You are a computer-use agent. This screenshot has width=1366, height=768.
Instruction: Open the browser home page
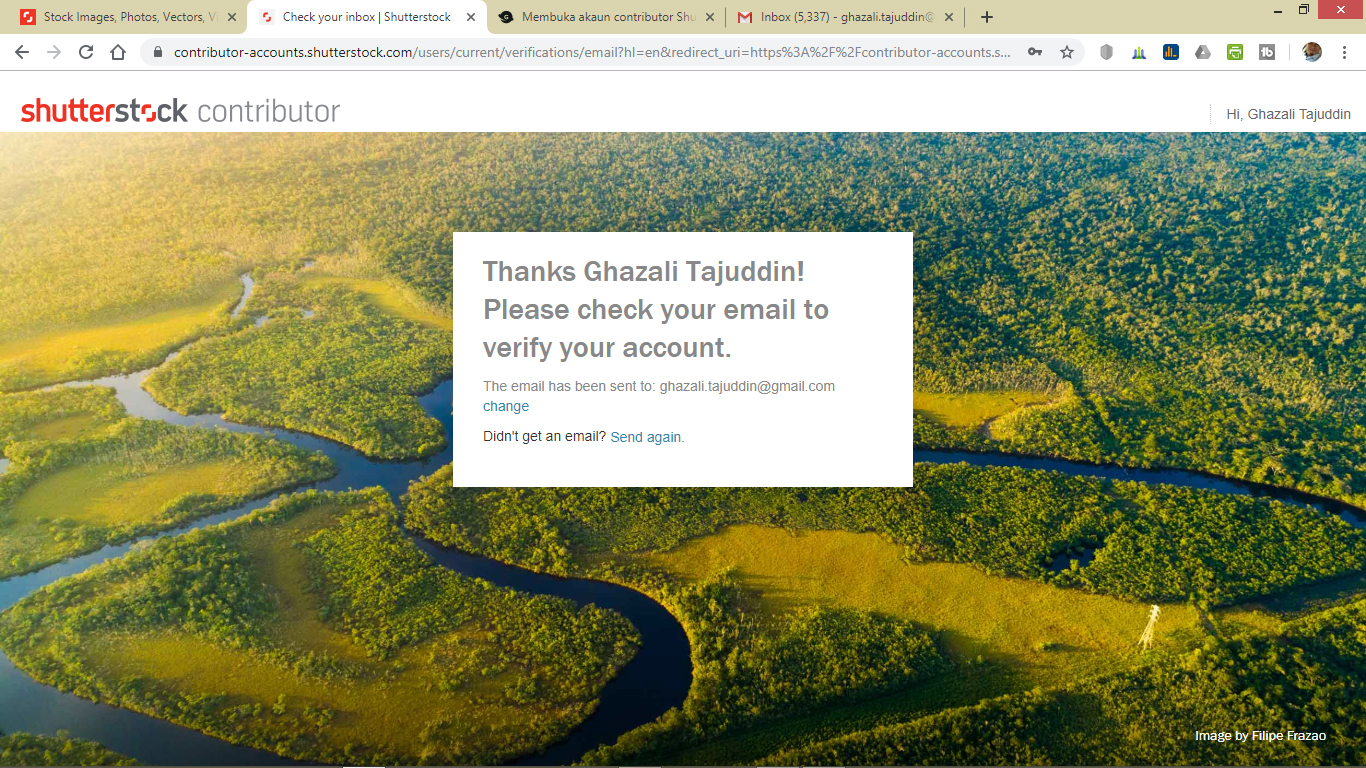118,52
